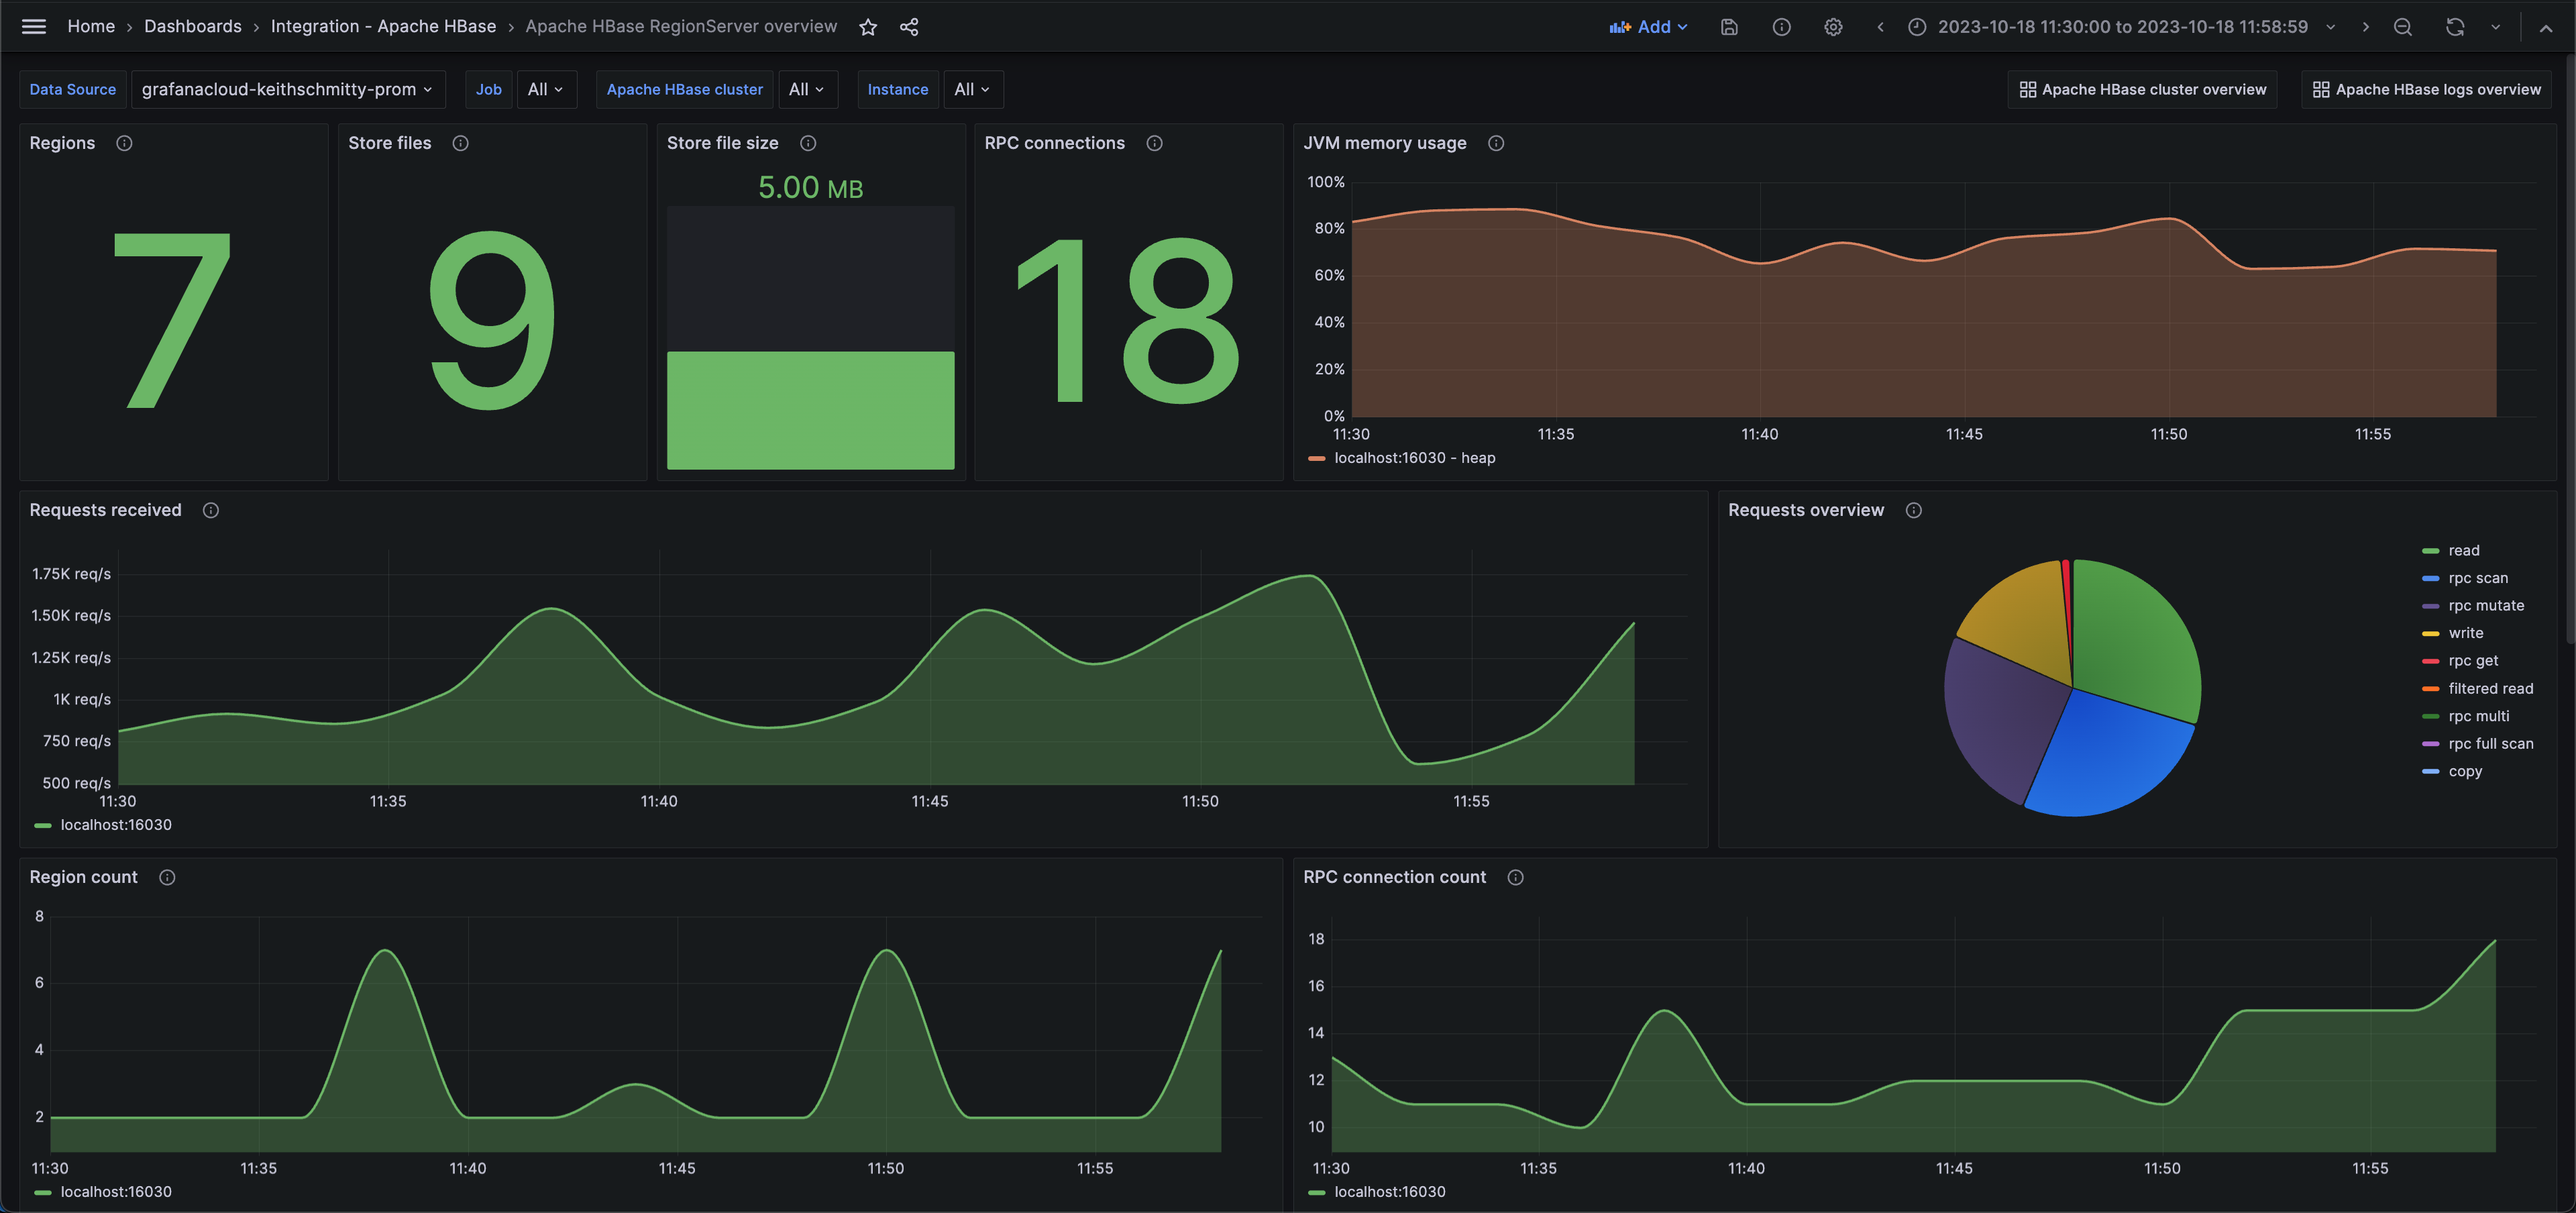Hide the localhost:16030 heap series under JVM memory usage
Image resolution: width=2576 pixels, height=1213 pixels.
pyautogui.click(x=1415, y=457)
